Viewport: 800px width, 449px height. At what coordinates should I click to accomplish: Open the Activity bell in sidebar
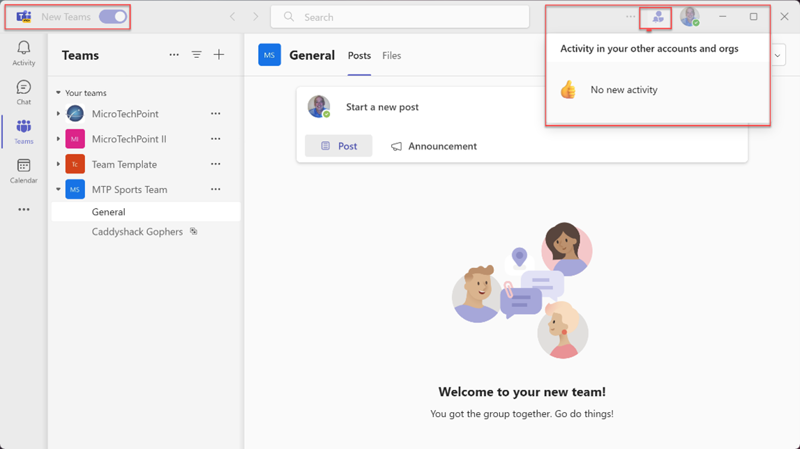point(23,53)
